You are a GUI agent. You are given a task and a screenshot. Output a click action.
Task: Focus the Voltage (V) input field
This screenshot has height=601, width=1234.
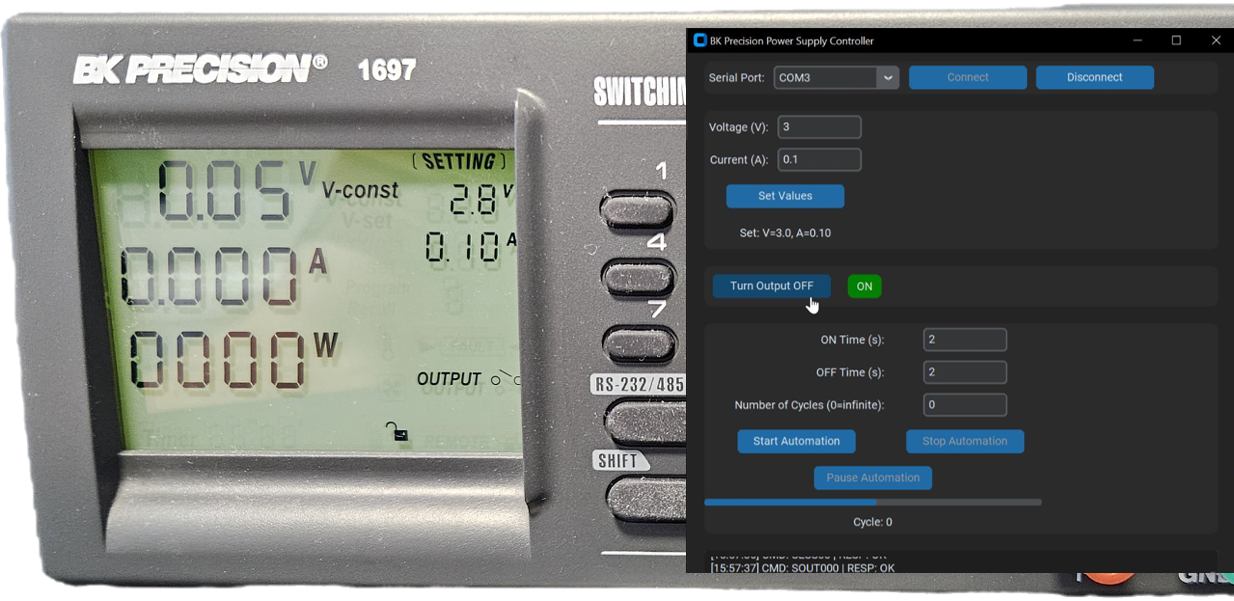[x=819, y=127]
